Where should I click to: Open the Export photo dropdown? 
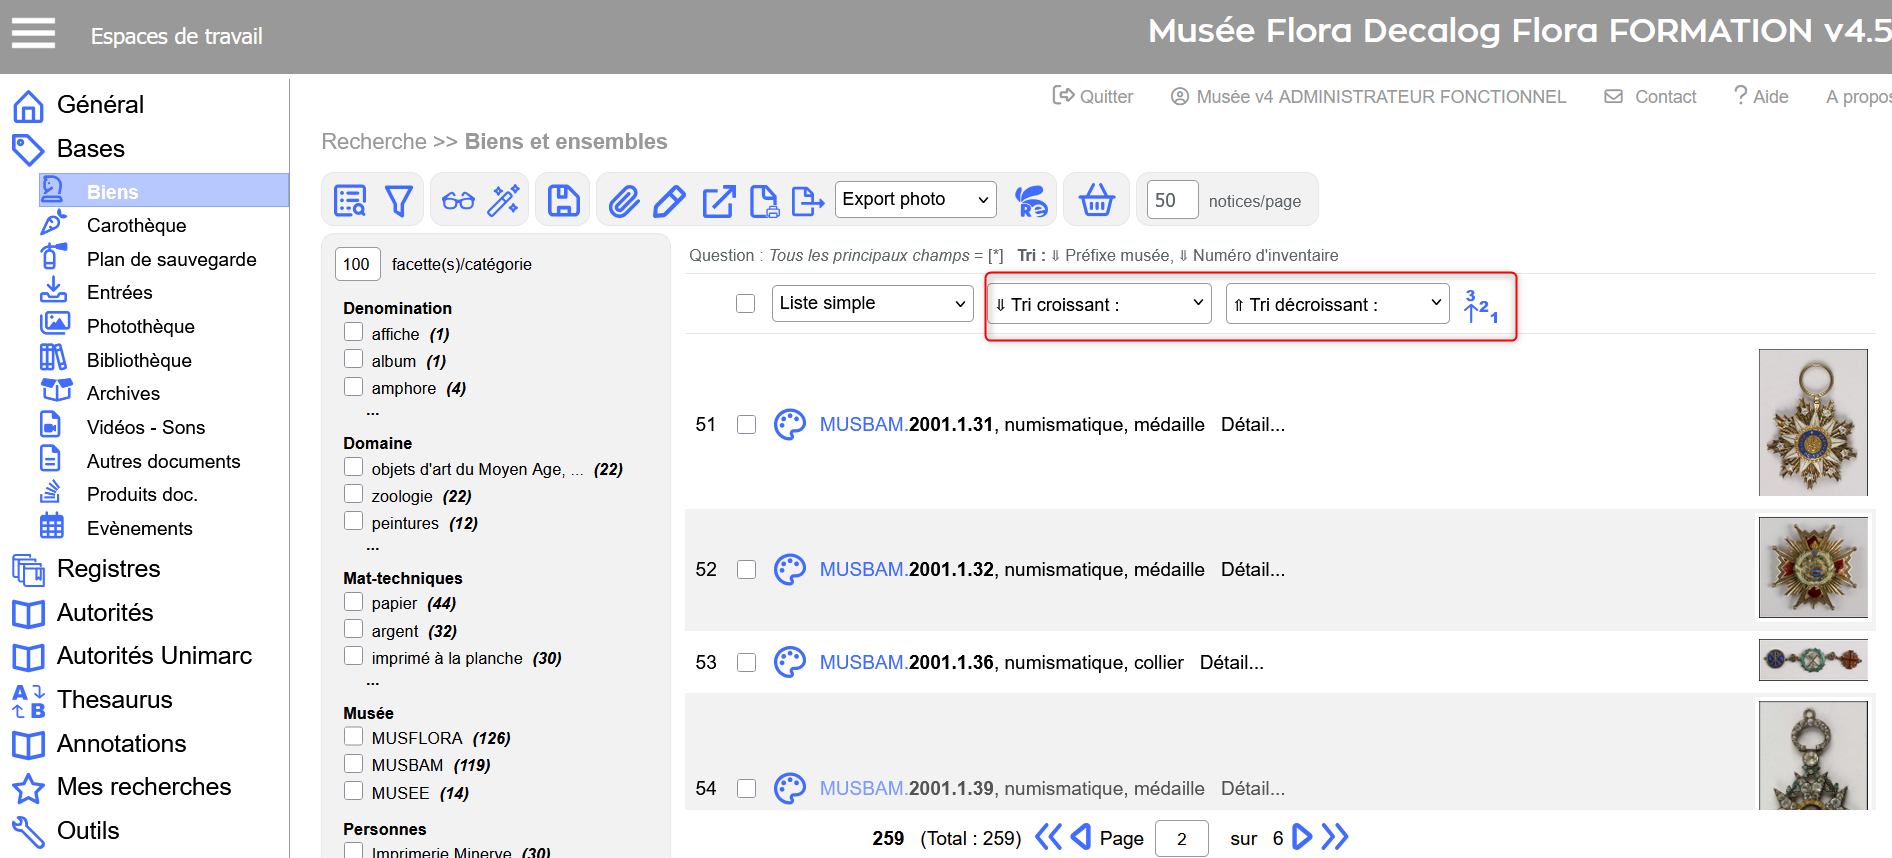(x=915, y=200)
